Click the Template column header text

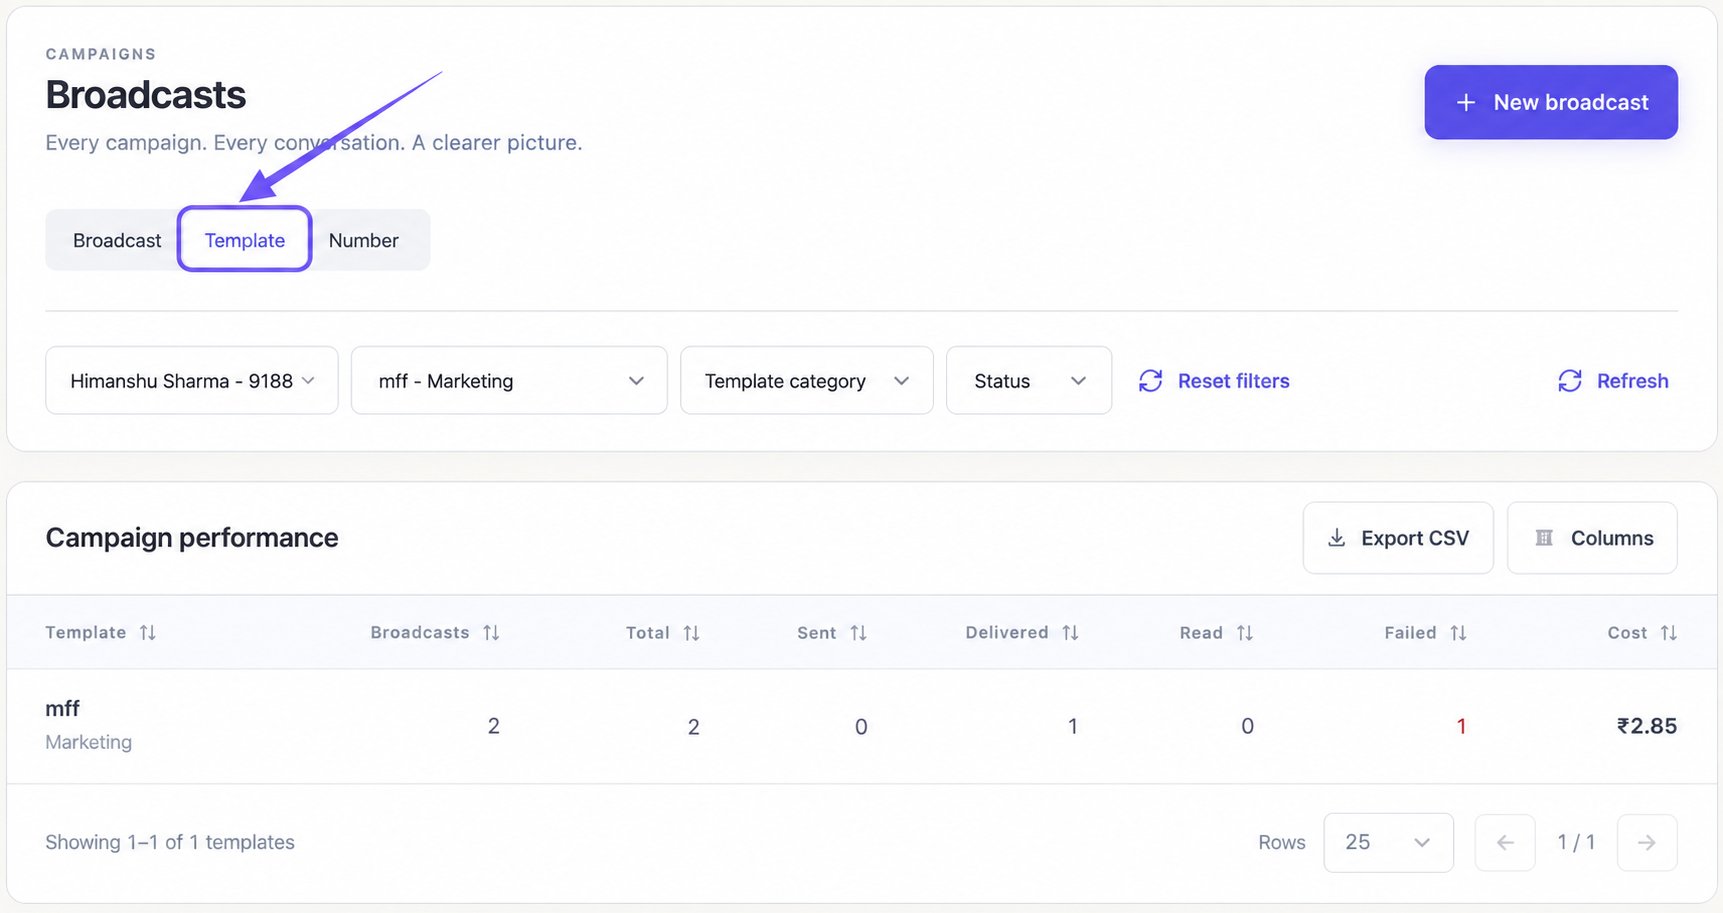click(x=86, y=633)
